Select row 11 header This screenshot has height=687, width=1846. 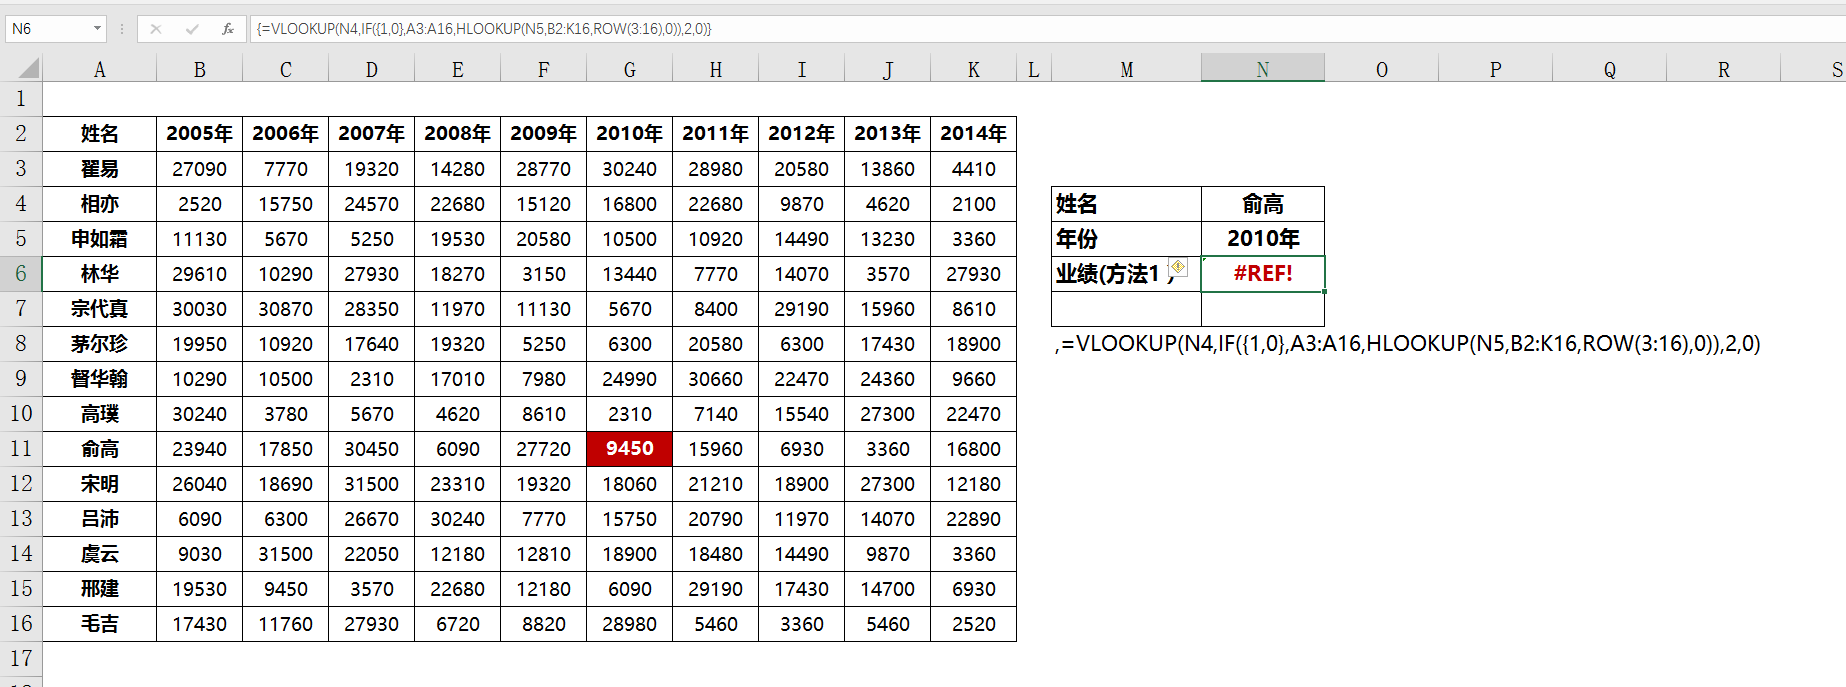(x=21, y=449)
